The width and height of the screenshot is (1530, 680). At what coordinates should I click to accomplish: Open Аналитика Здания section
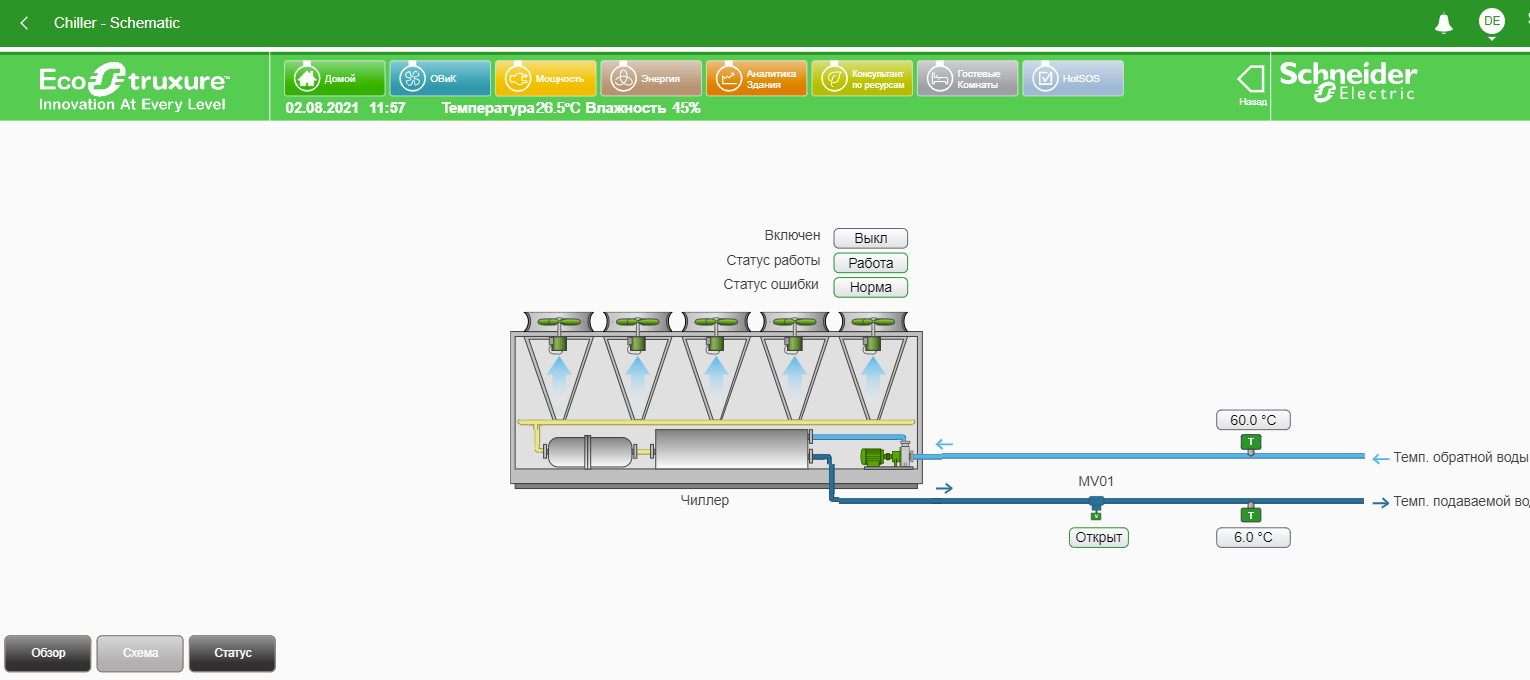coord(756,78)
